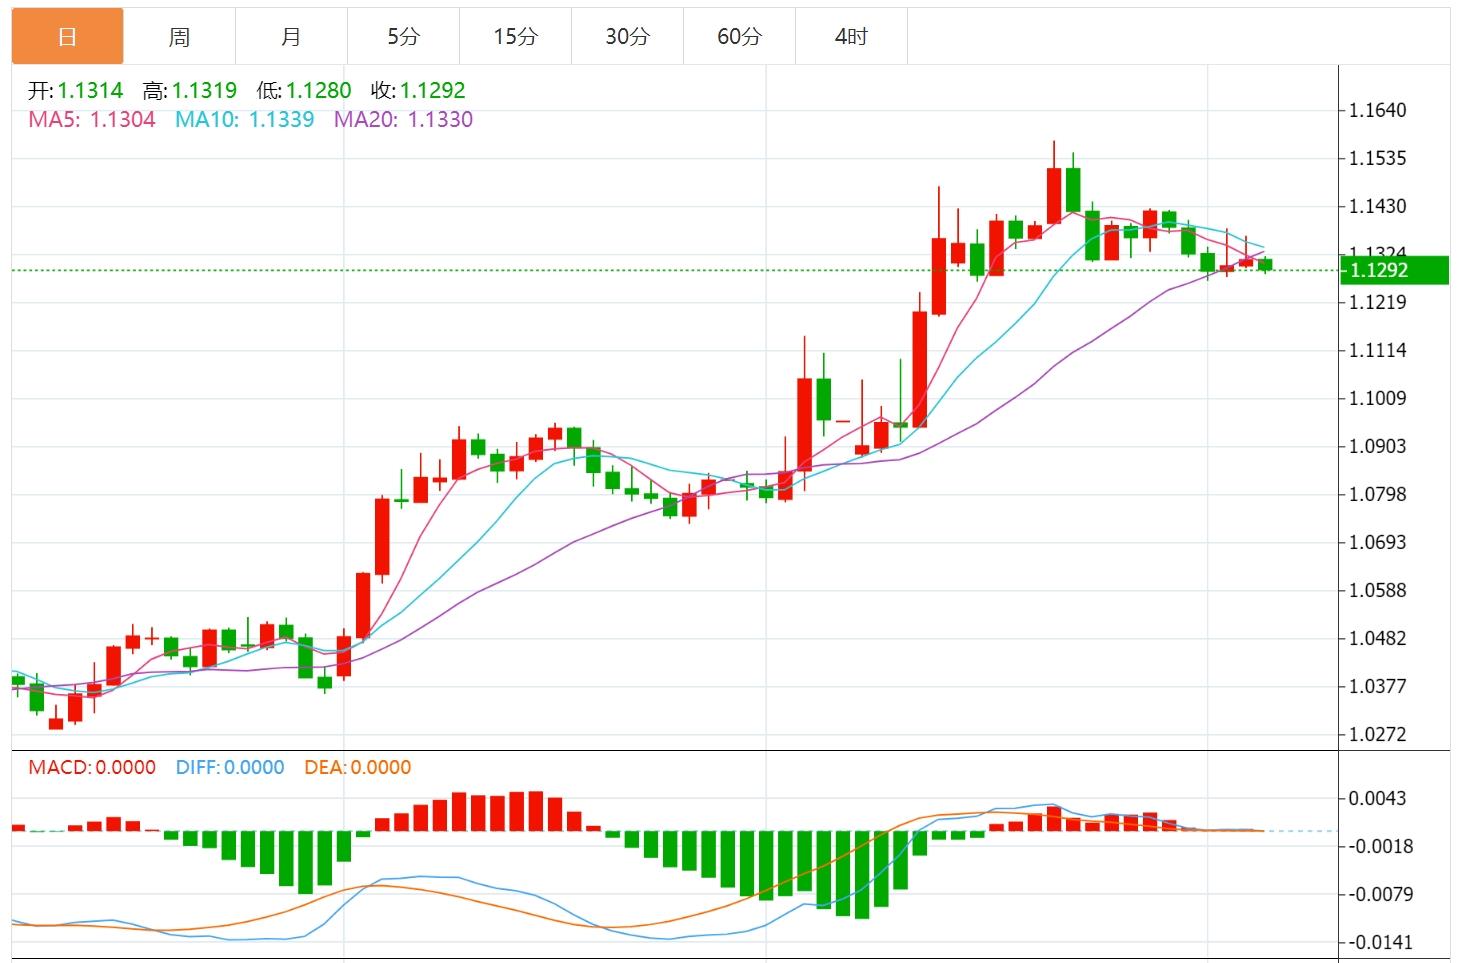The width and height of the screenshot is (1457, 963).
Task: Select the blue DIFF indicator label
Action: [x=230, y=768]
